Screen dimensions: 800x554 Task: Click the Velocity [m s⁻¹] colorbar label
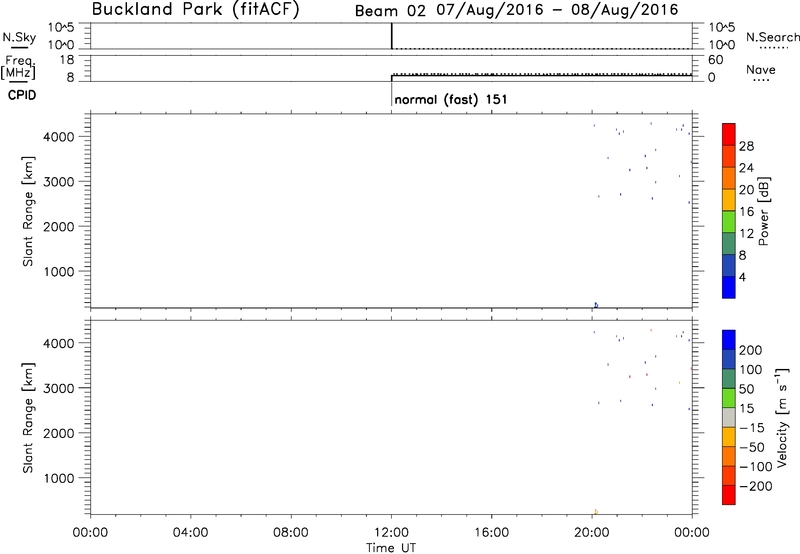782,417
